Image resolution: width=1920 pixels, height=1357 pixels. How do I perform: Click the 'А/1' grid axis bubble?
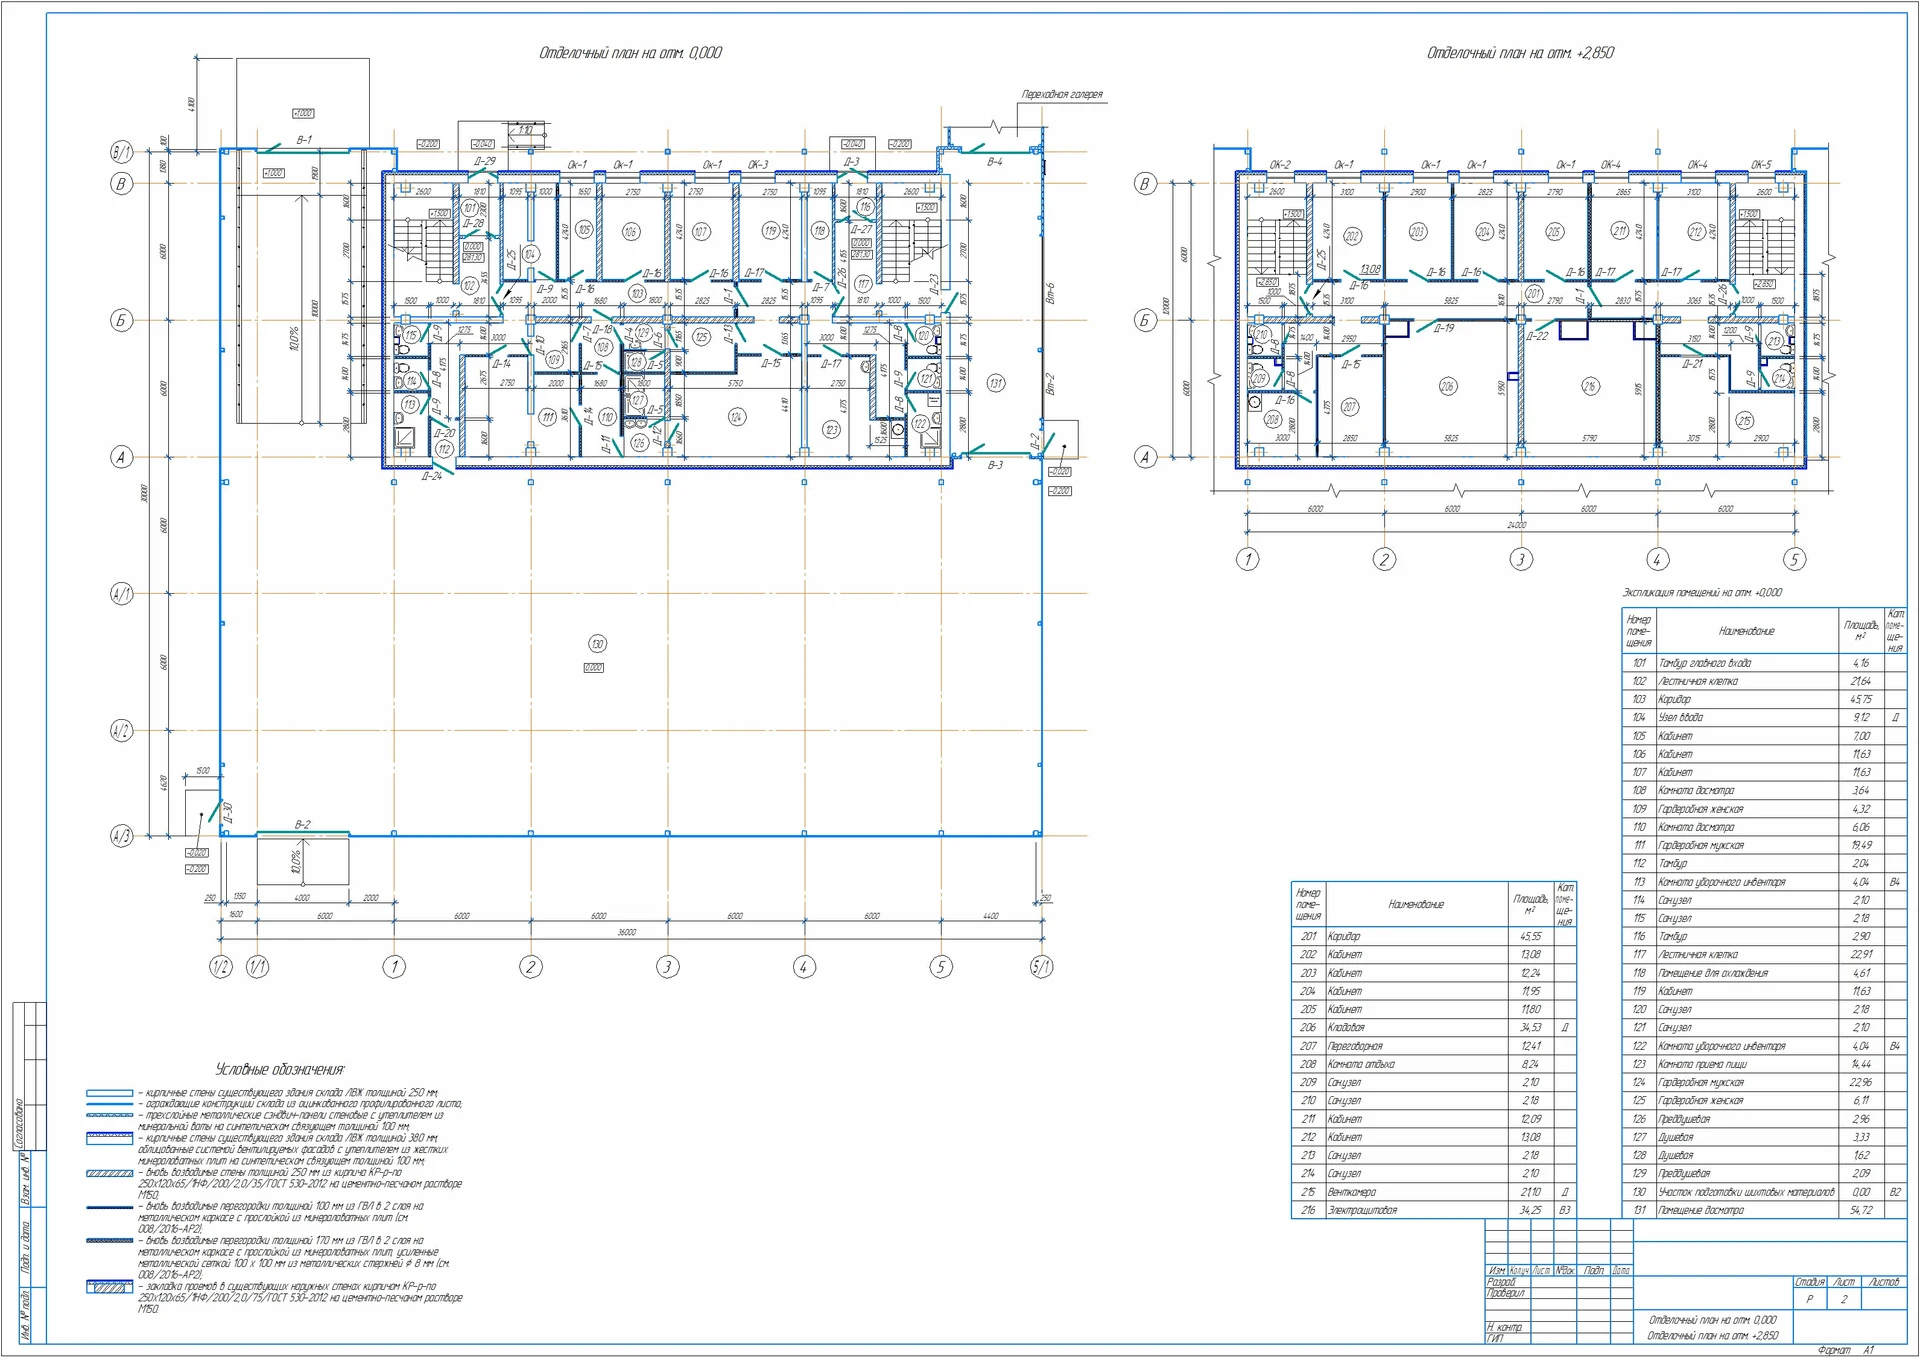pyautogui.click(x=121, y=594)
